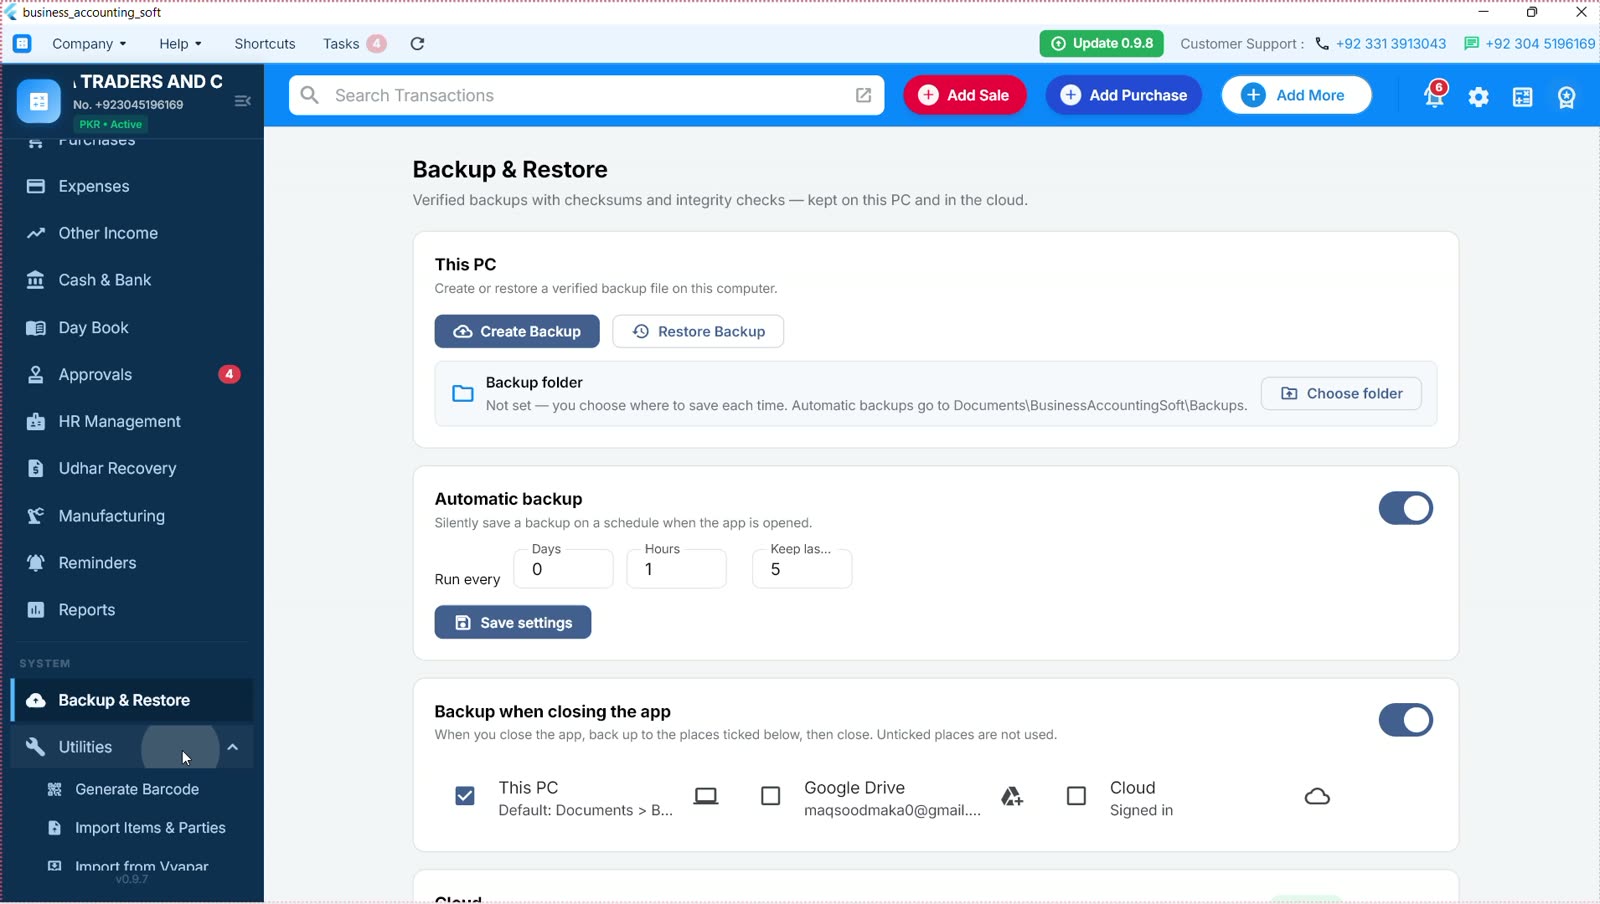Disable Backup when closing the app switch
Viewport: 1600px width, 904px height.
pyautogui.click(x=1406, y=720)
